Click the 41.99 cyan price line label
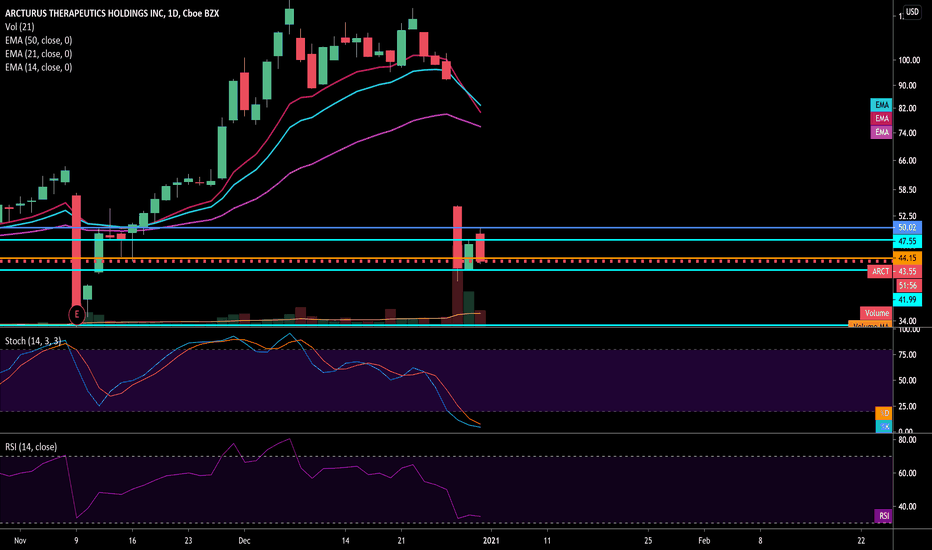The width and height of the screenshot is (932, 550). pos(907,300)
